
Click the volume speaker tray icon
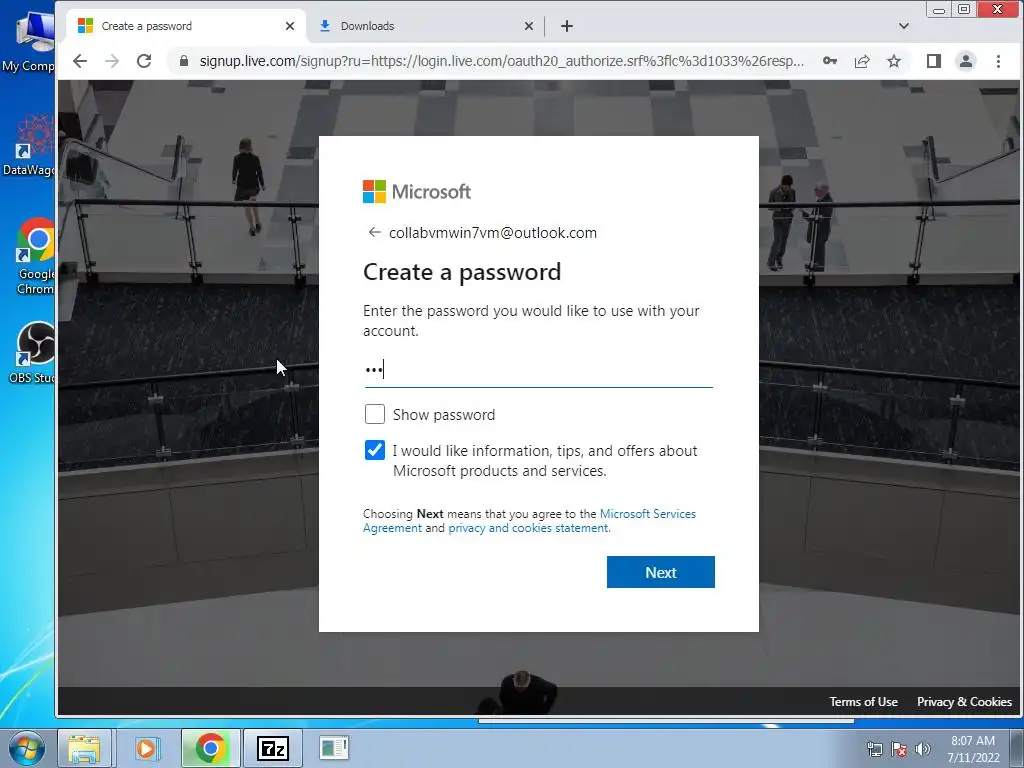[x=923, y=749]
